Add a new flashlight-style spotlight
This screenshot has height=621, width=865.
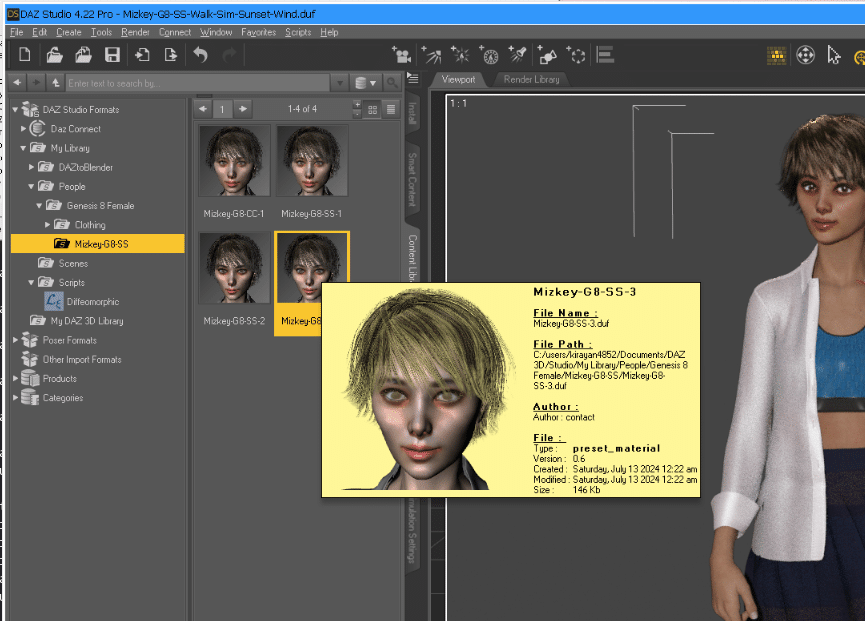[x=517, y=55]
